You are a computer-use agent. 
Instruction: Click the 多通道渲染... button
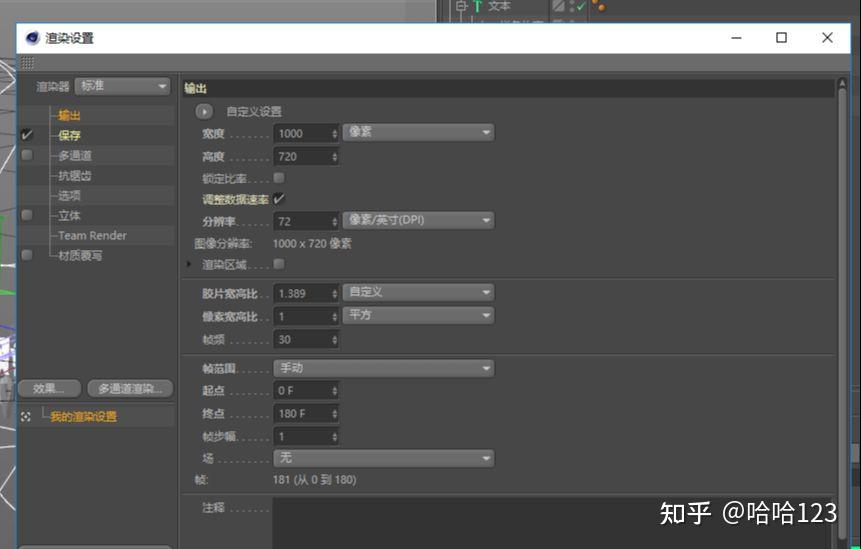130,389
